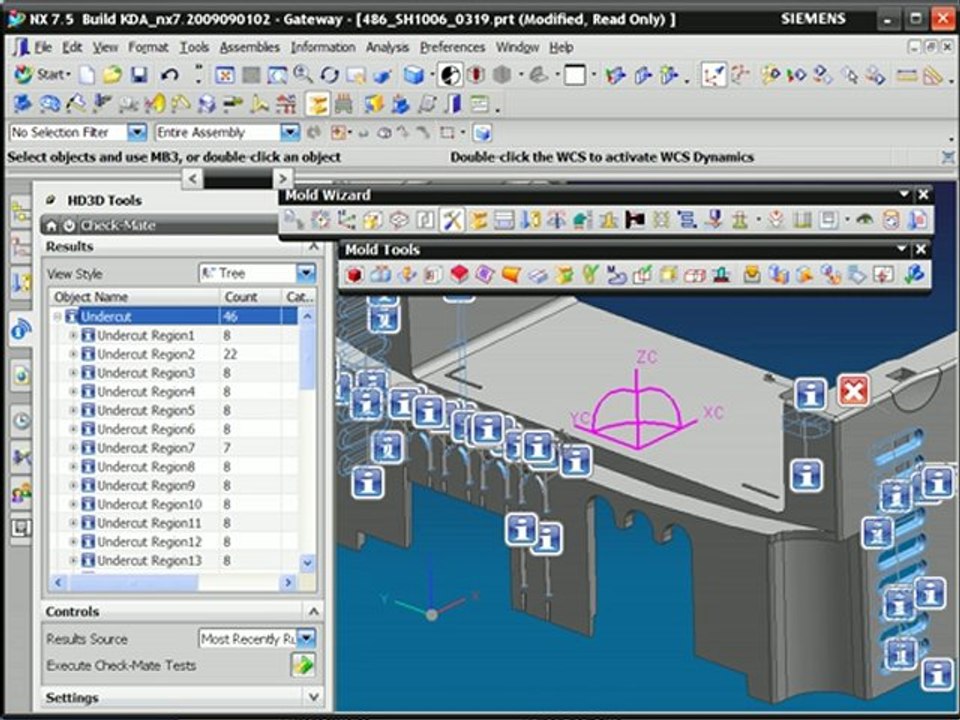This screenshot has width=960, height=720.
Task: Click the results horizontal scrollbar thumb
Action: (x=133, y=582)
